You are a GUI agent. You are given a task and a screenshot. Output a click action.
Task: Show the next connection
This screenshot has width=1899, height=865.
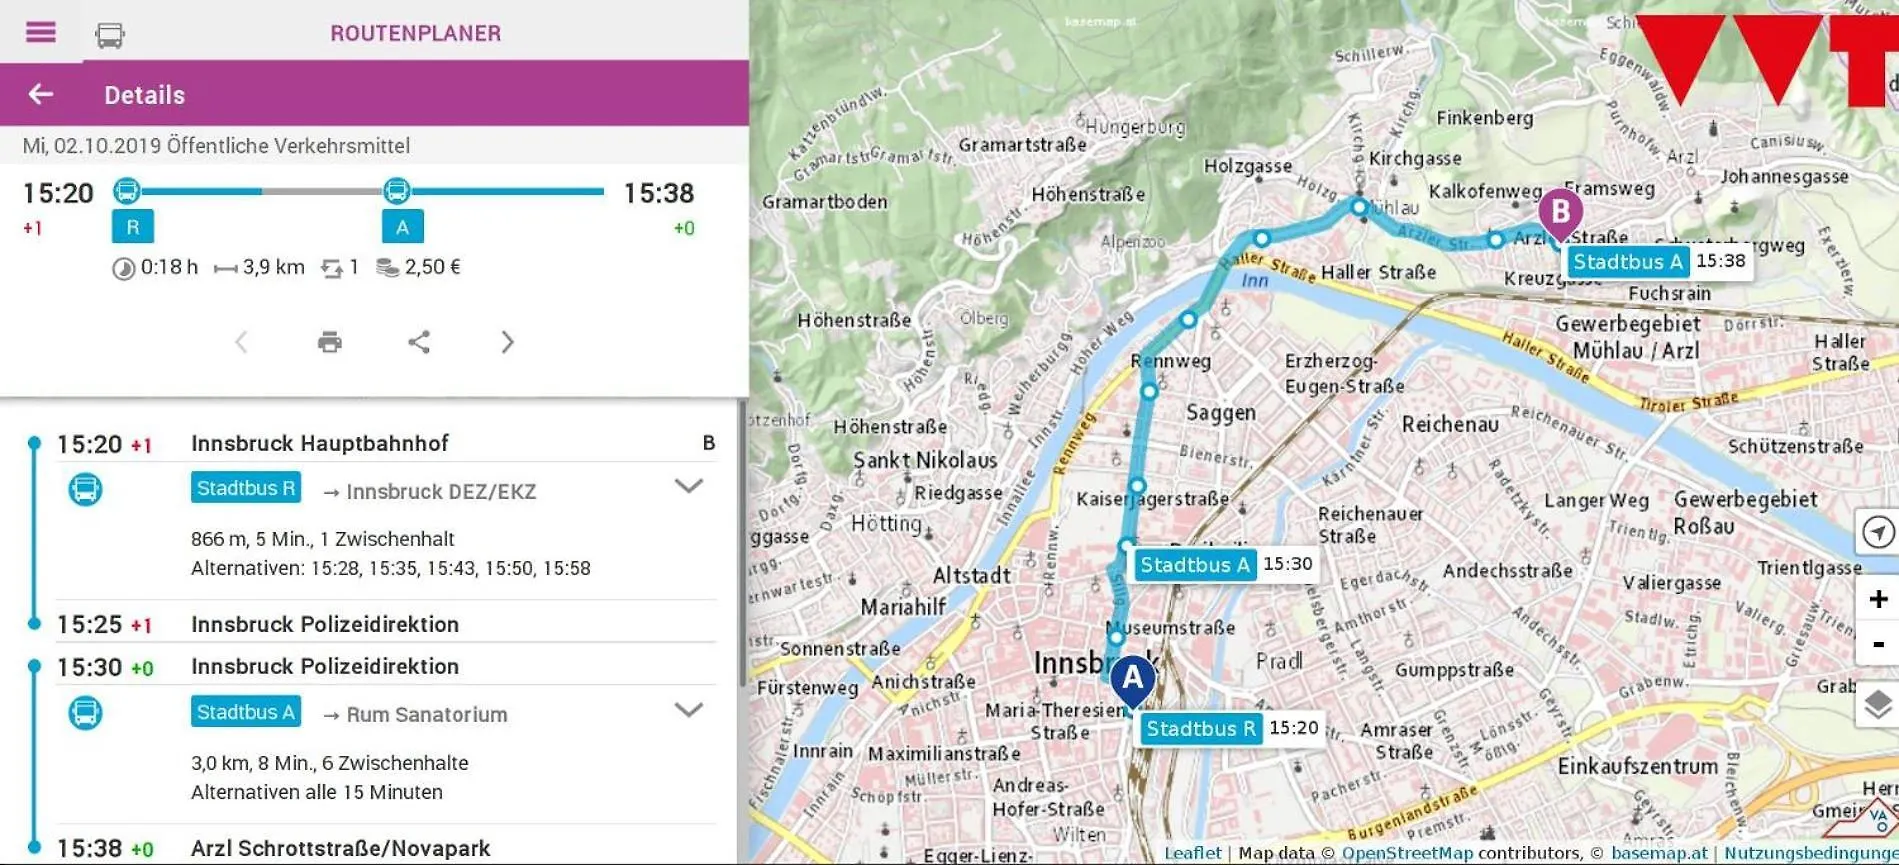pyautogui.click(x=507, y=342)
